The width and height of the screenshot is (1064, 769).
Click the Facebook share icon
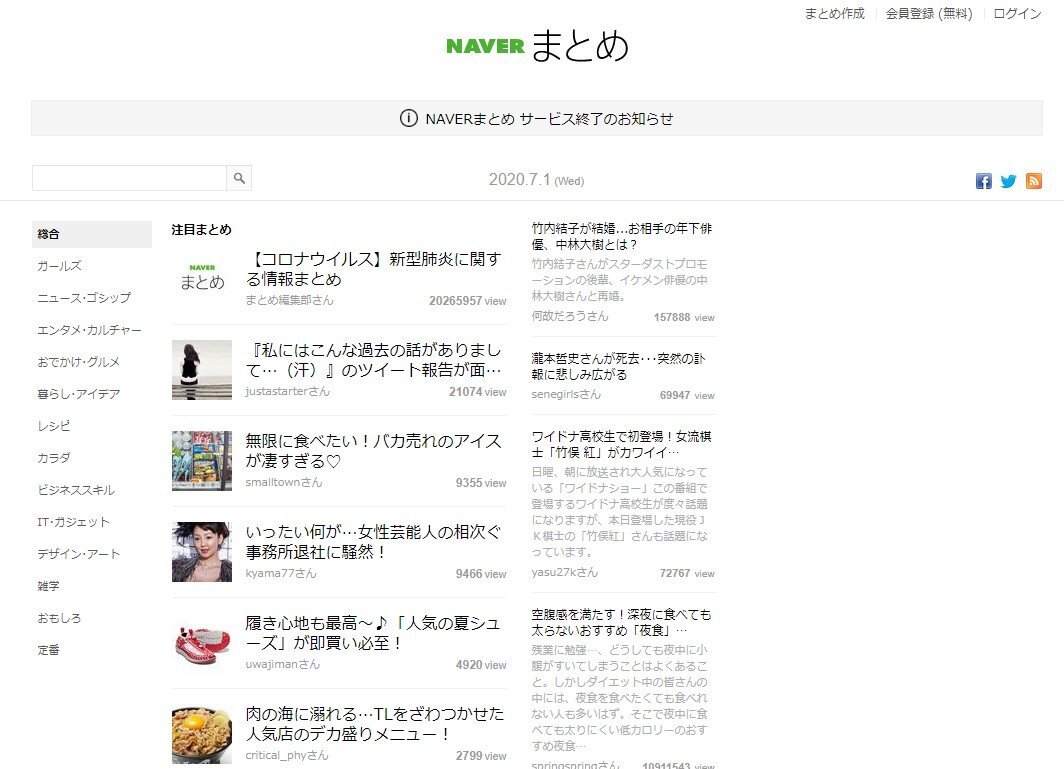click(x=984, y=181)
